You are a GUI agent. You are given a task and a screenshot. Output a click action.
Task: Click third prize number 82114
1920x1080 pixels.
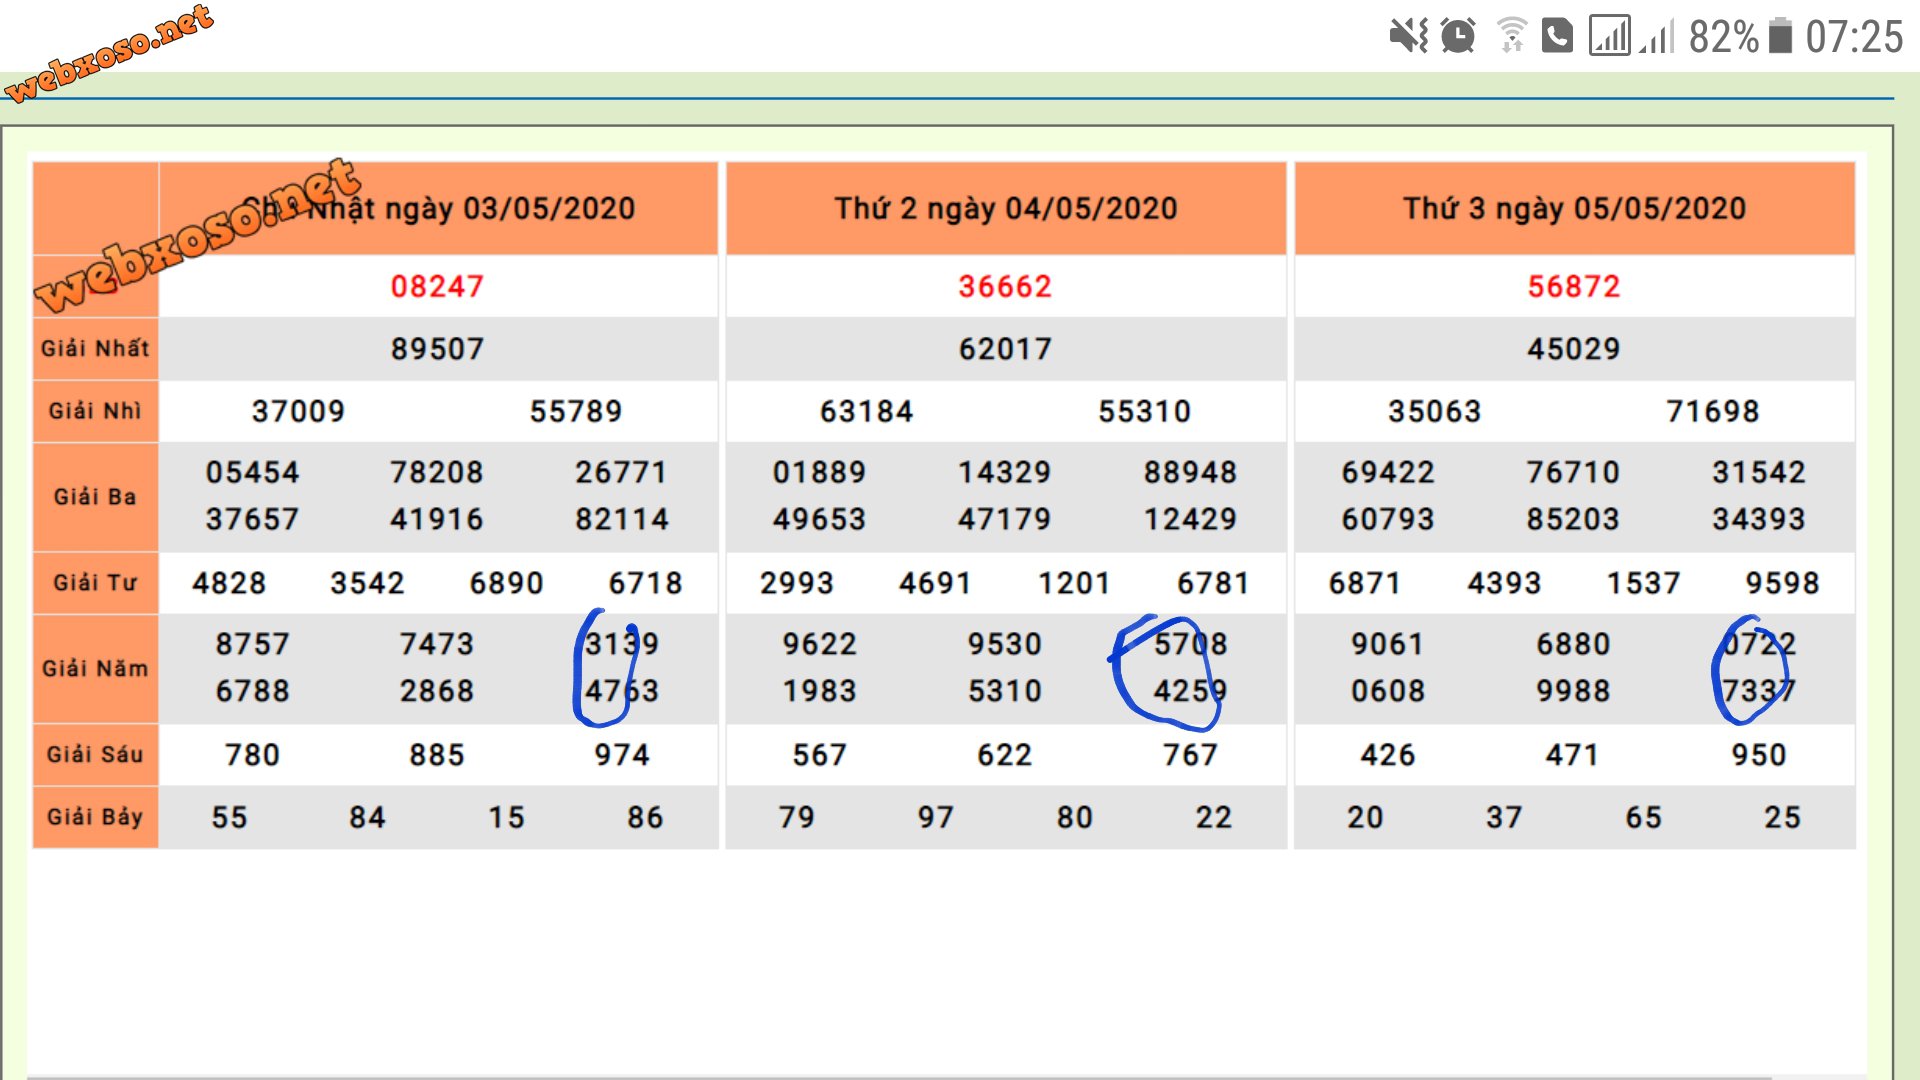pyautogui.click(x=621, y=519)
